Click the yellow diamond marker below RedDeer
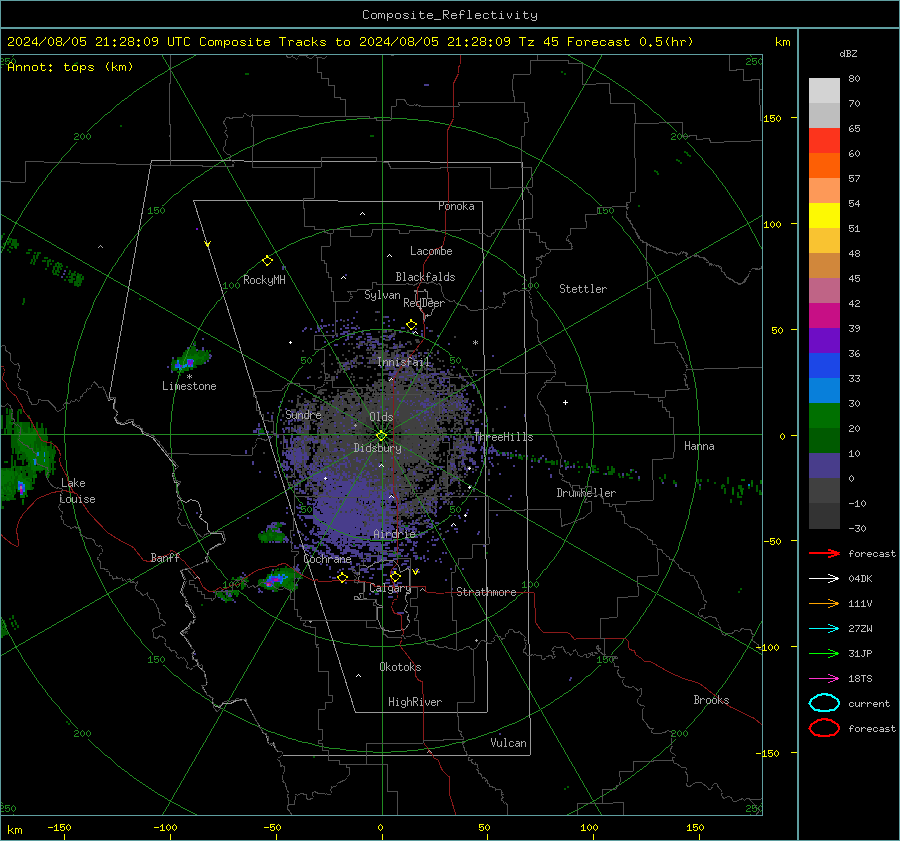This screenshot has width=900, height=841. point(411,325)
